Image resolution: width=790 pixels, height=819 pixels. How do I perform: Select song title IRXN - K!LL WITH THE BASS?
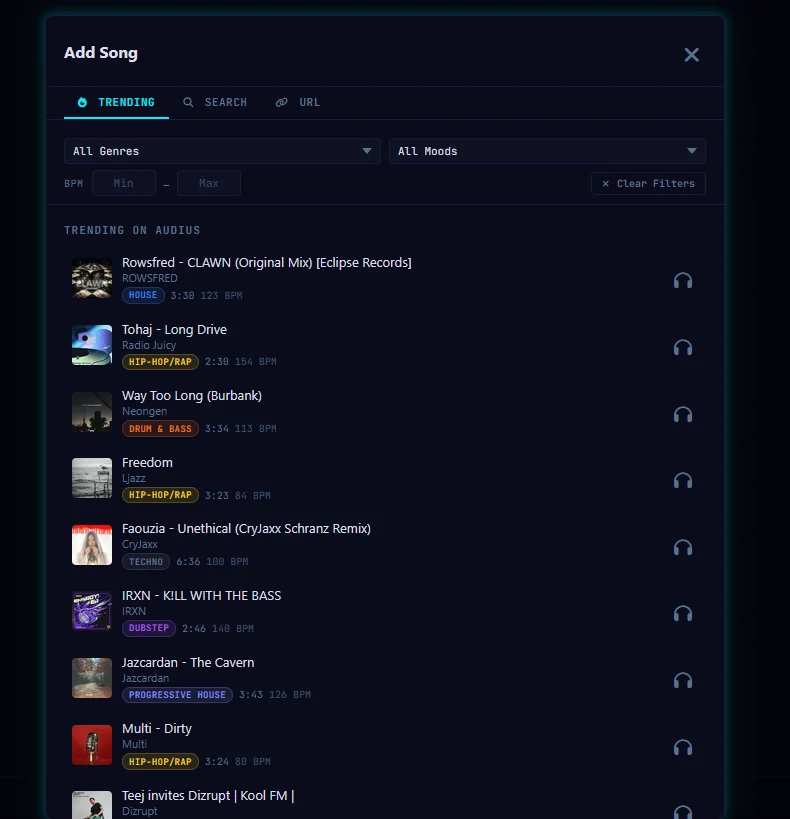pyautogui.click(x=201, y=595)
